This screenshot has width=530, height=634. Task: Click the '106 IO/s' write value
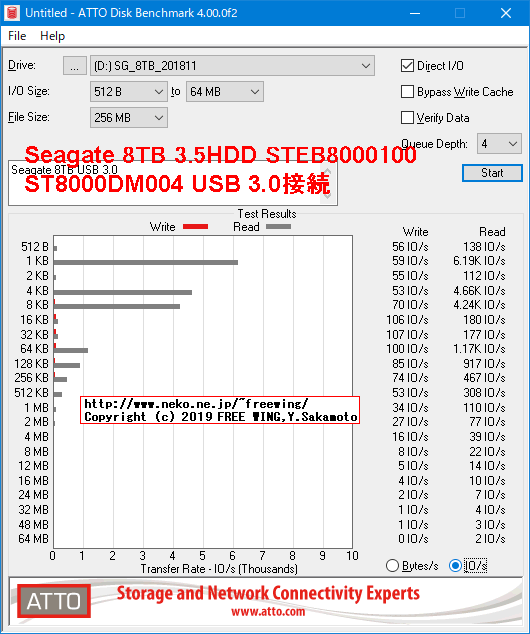click(x=407, y=320)
